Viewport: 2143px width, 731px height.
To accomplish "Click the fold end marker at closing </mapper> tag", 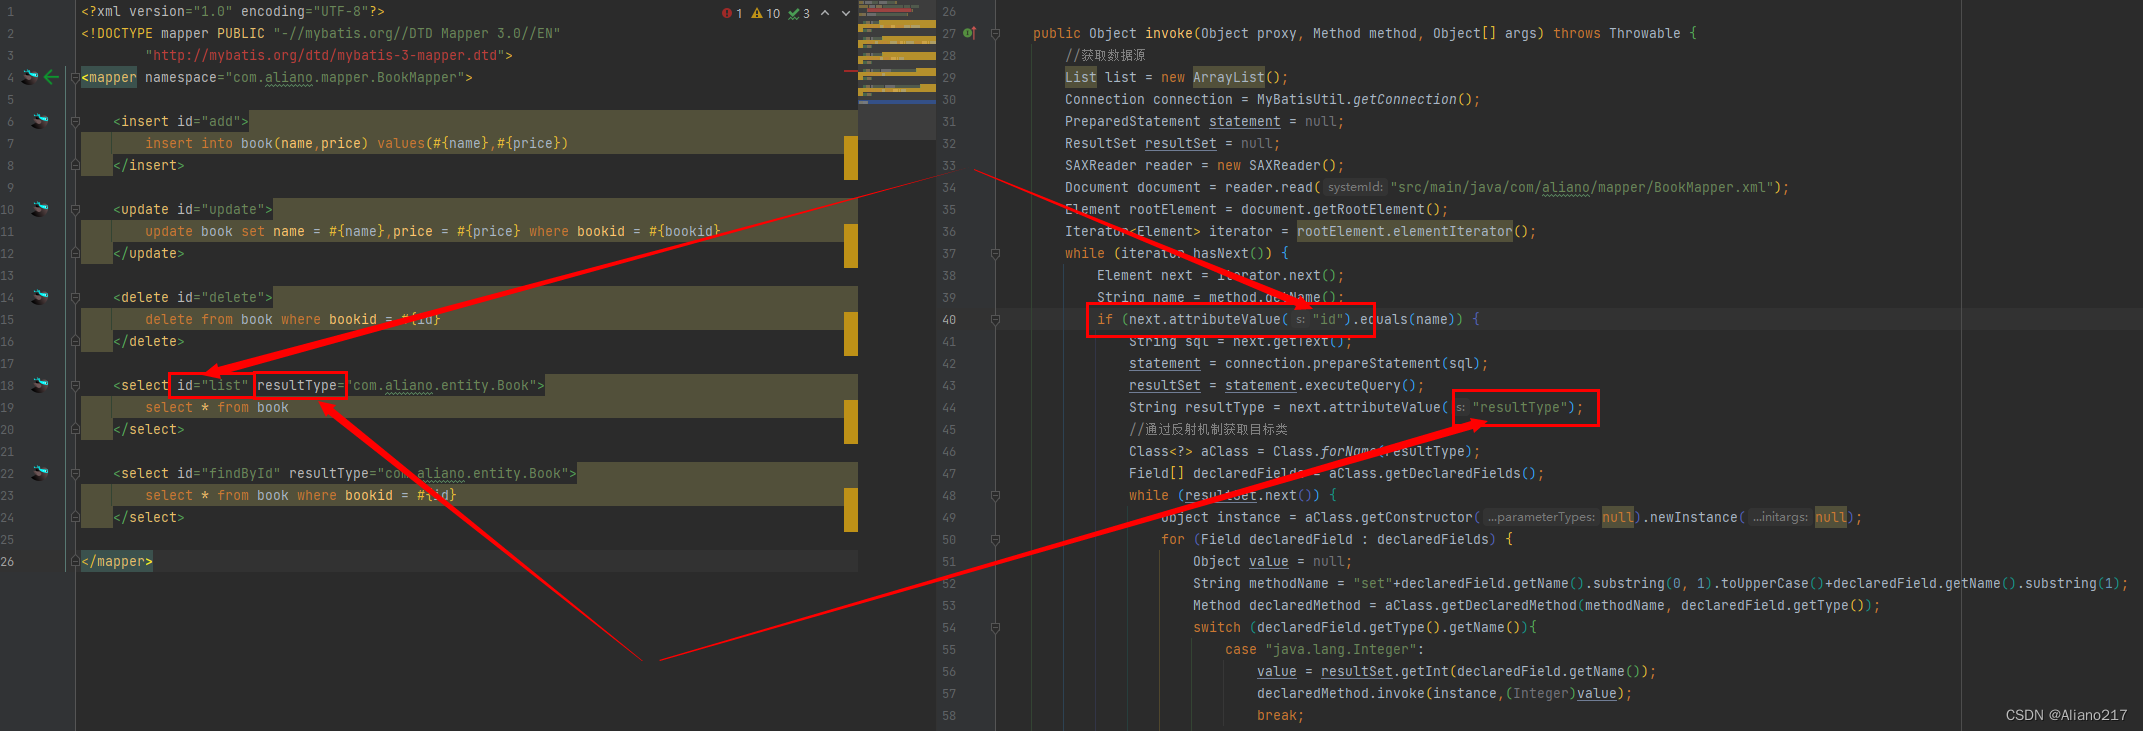I will tap(75, 561).
